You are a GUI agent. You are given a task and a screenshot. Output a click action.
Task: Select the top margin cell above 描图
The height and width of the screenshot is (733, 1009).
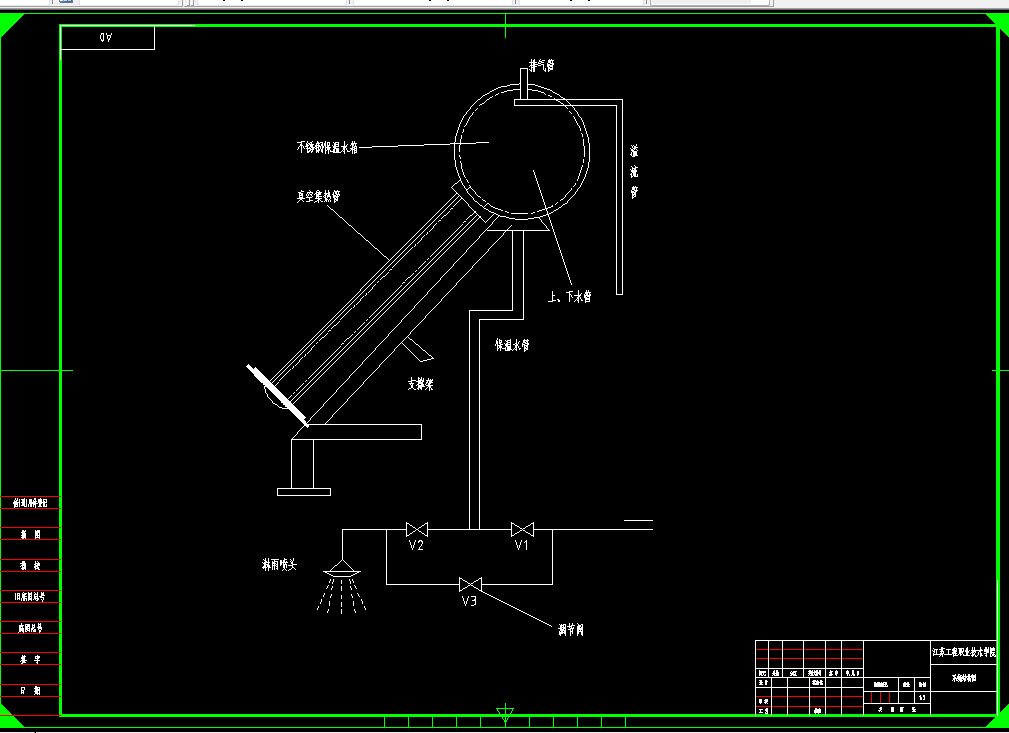coord(30,503)
